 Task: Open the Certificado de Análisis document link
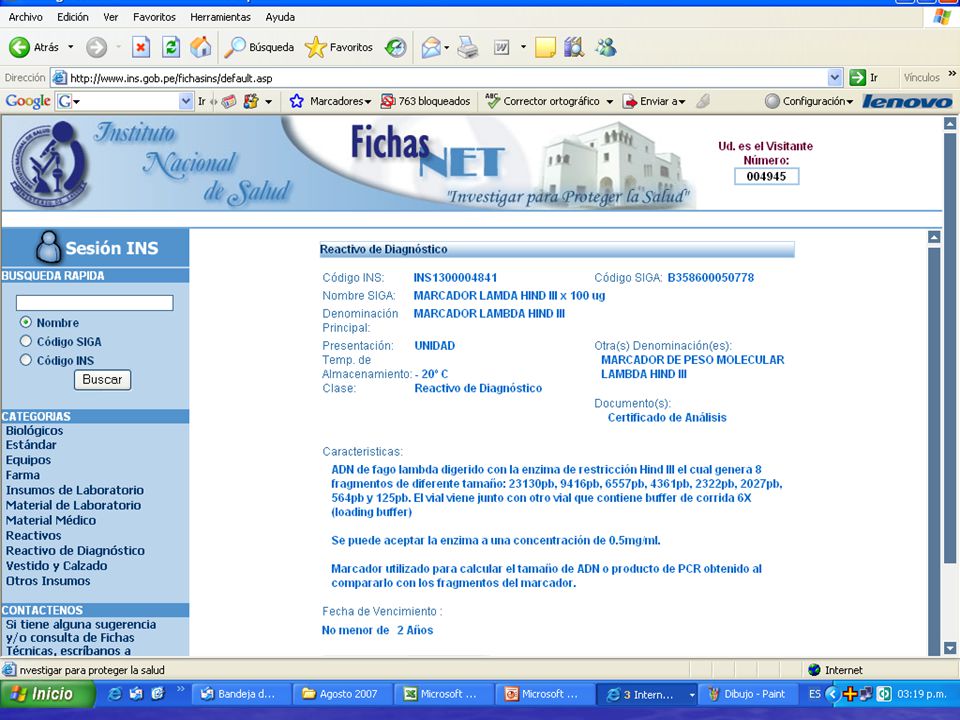tap(667, 418)
